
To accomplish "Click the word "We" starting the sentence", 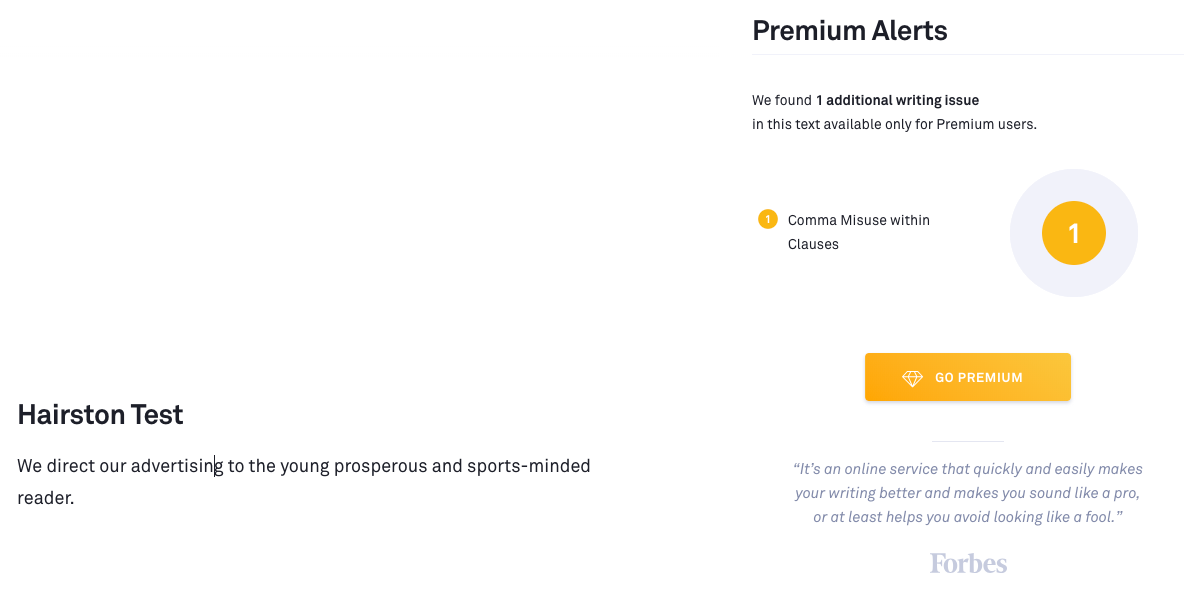I will (29, 466).
